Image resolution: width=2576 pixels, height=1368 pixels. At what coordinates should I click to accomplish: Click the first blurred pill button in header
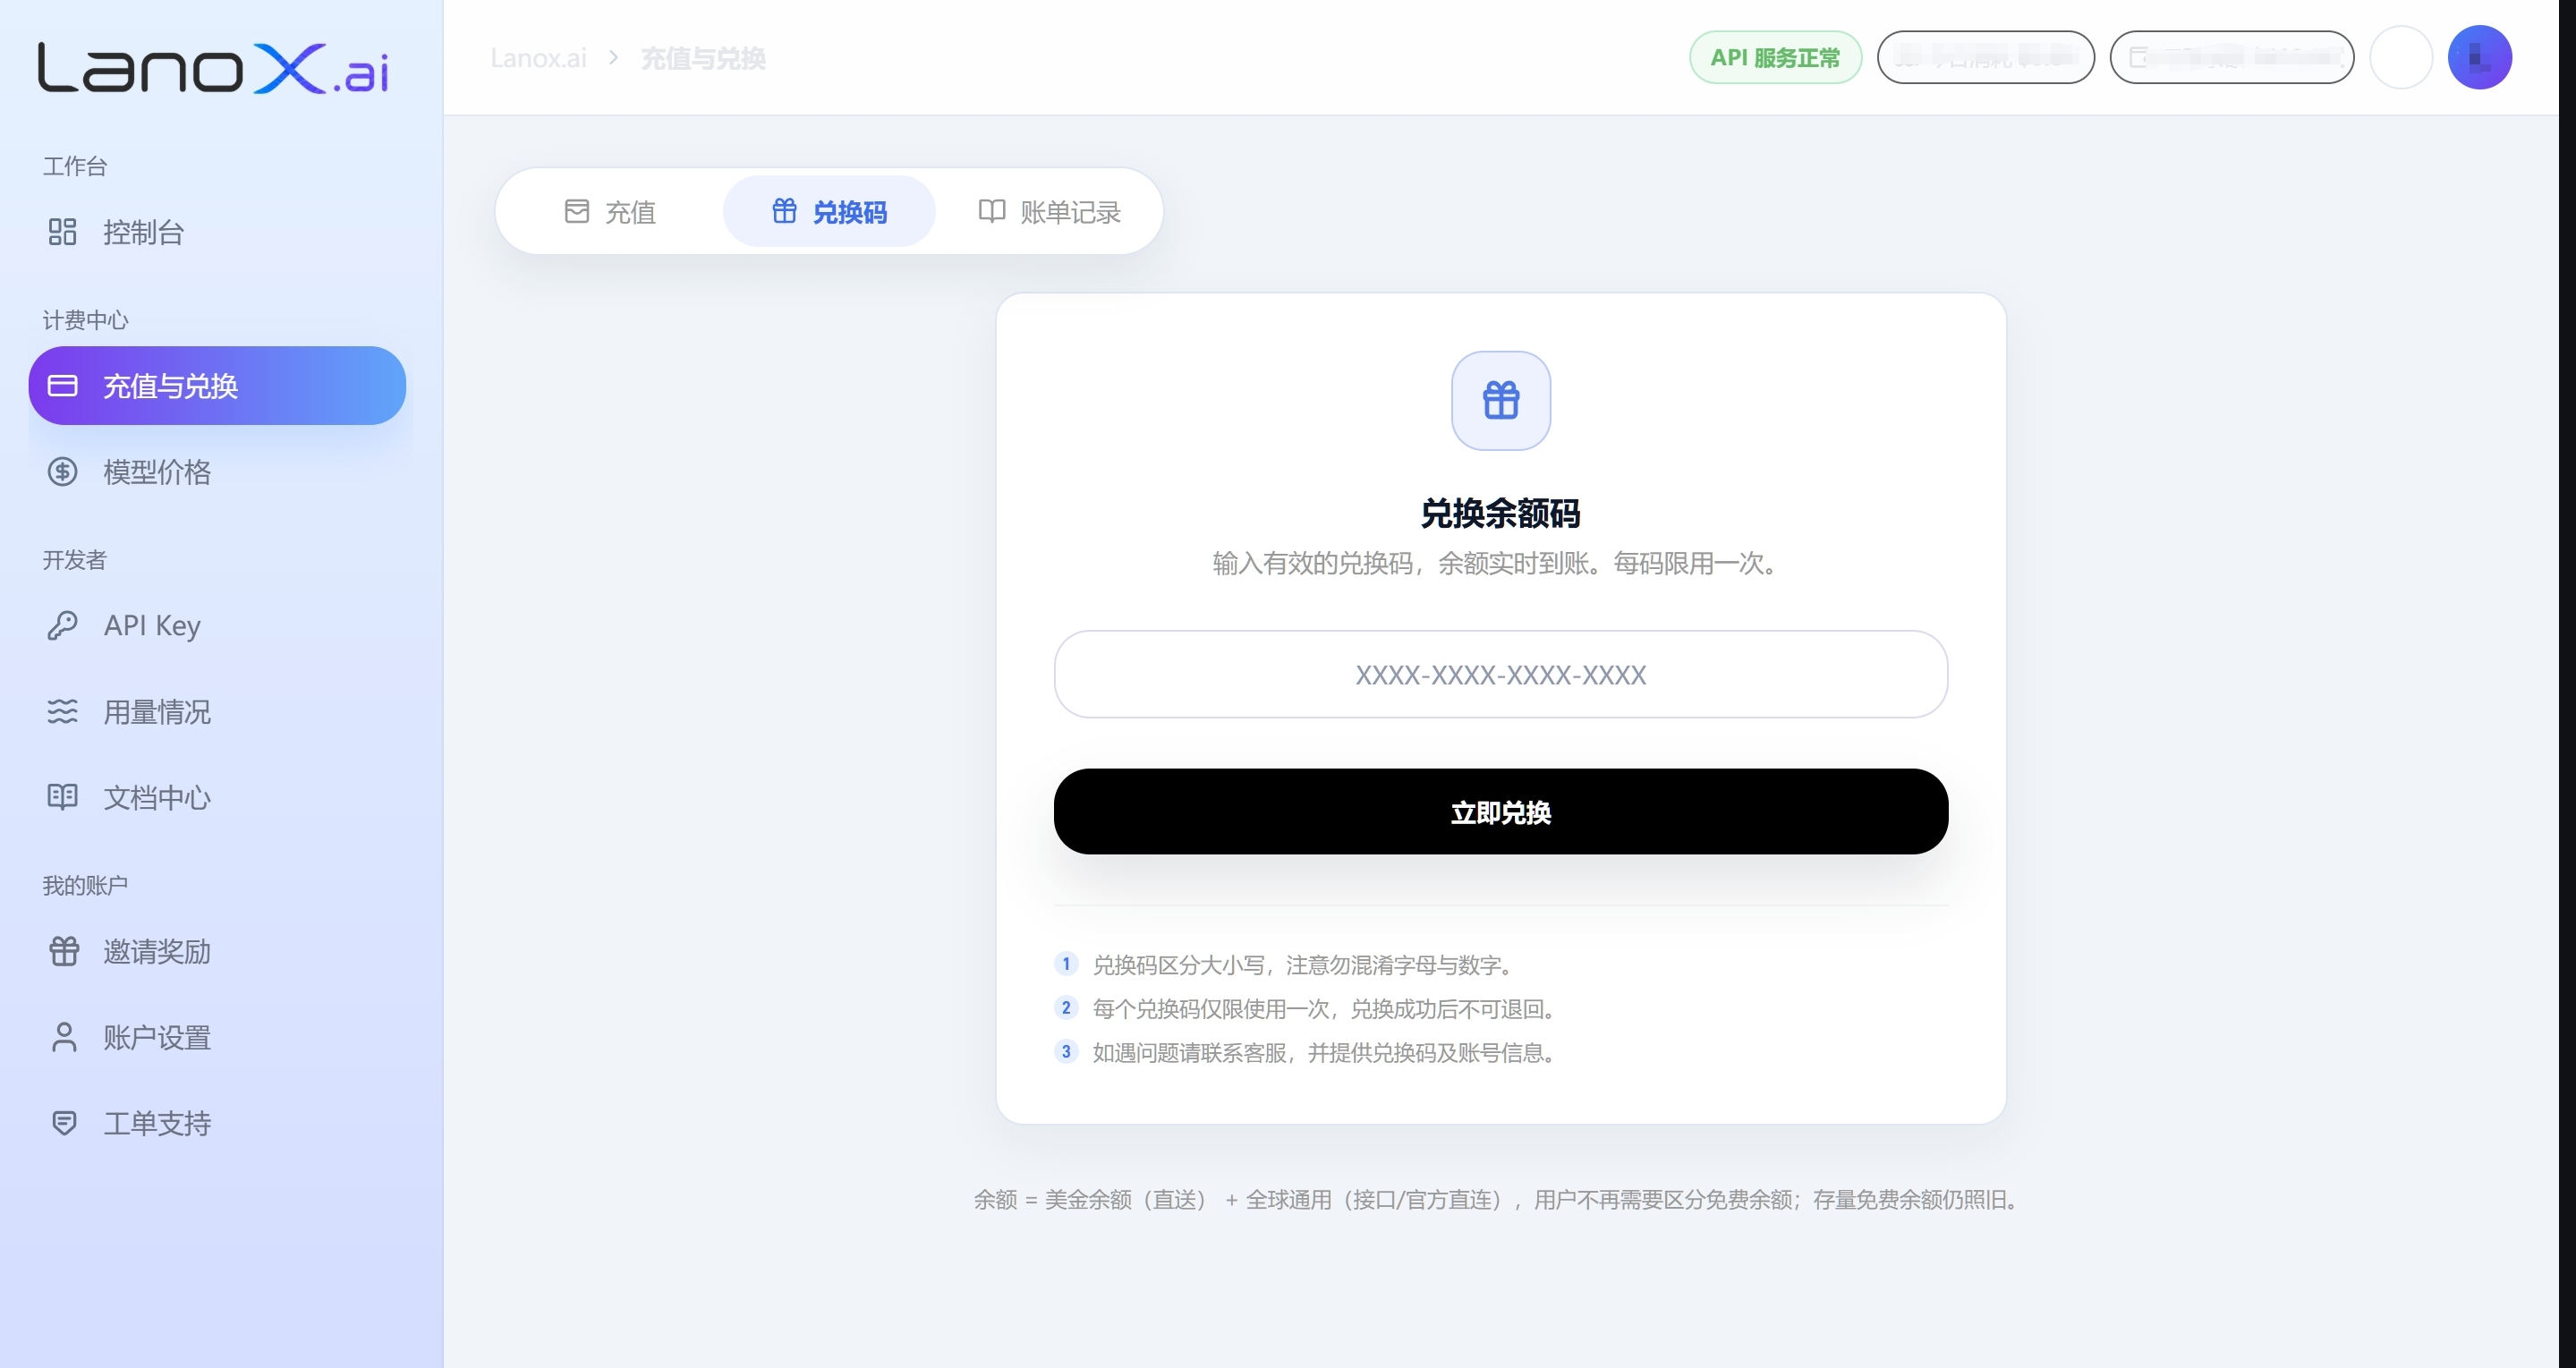[x=1986, y=57]
